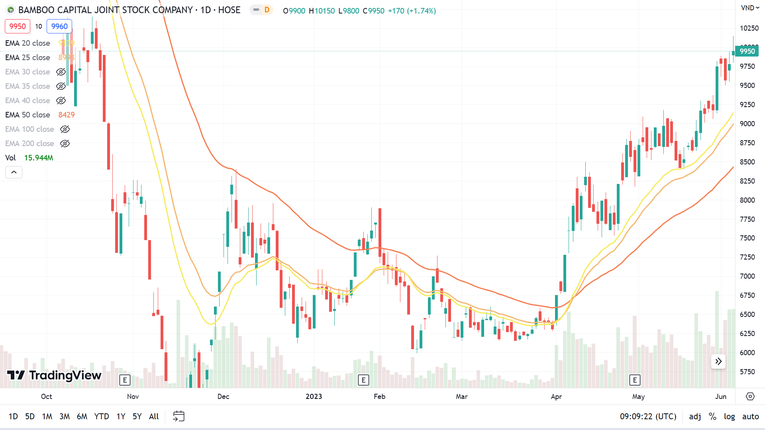The height and width of the screenshot is (430, 765).
Task: Click the scroll to latest bar arrow
Action: coord(718,361)
